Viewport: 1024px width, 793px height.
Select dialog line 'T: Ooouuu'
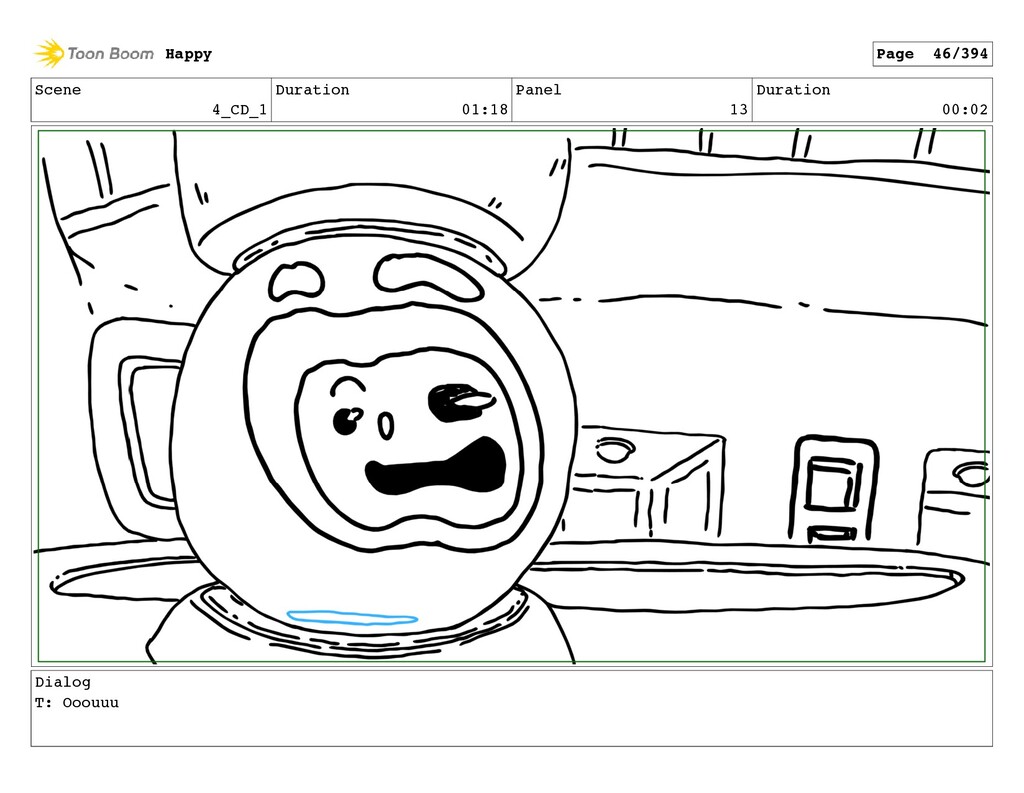(77, 703)
